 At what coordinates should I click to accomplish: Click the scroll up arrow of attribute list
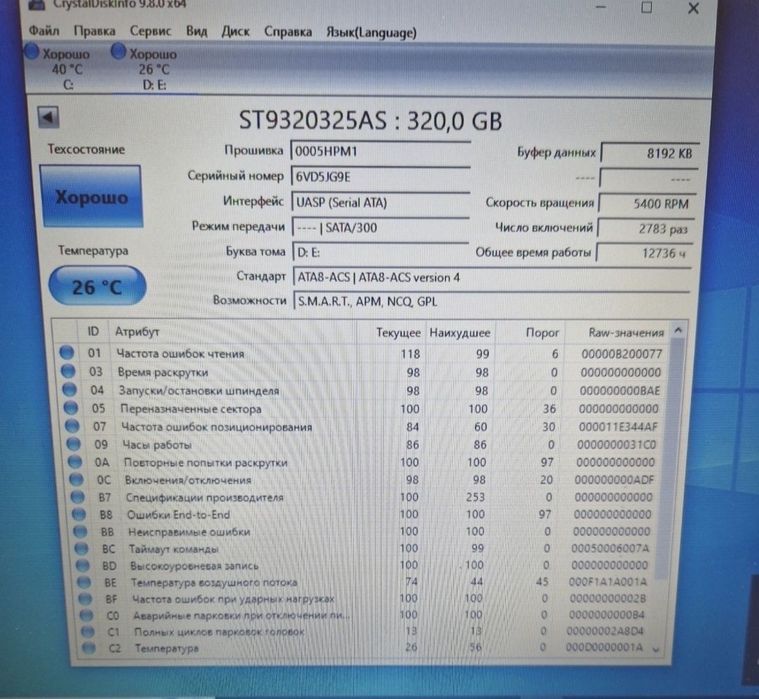pos(678,331)
